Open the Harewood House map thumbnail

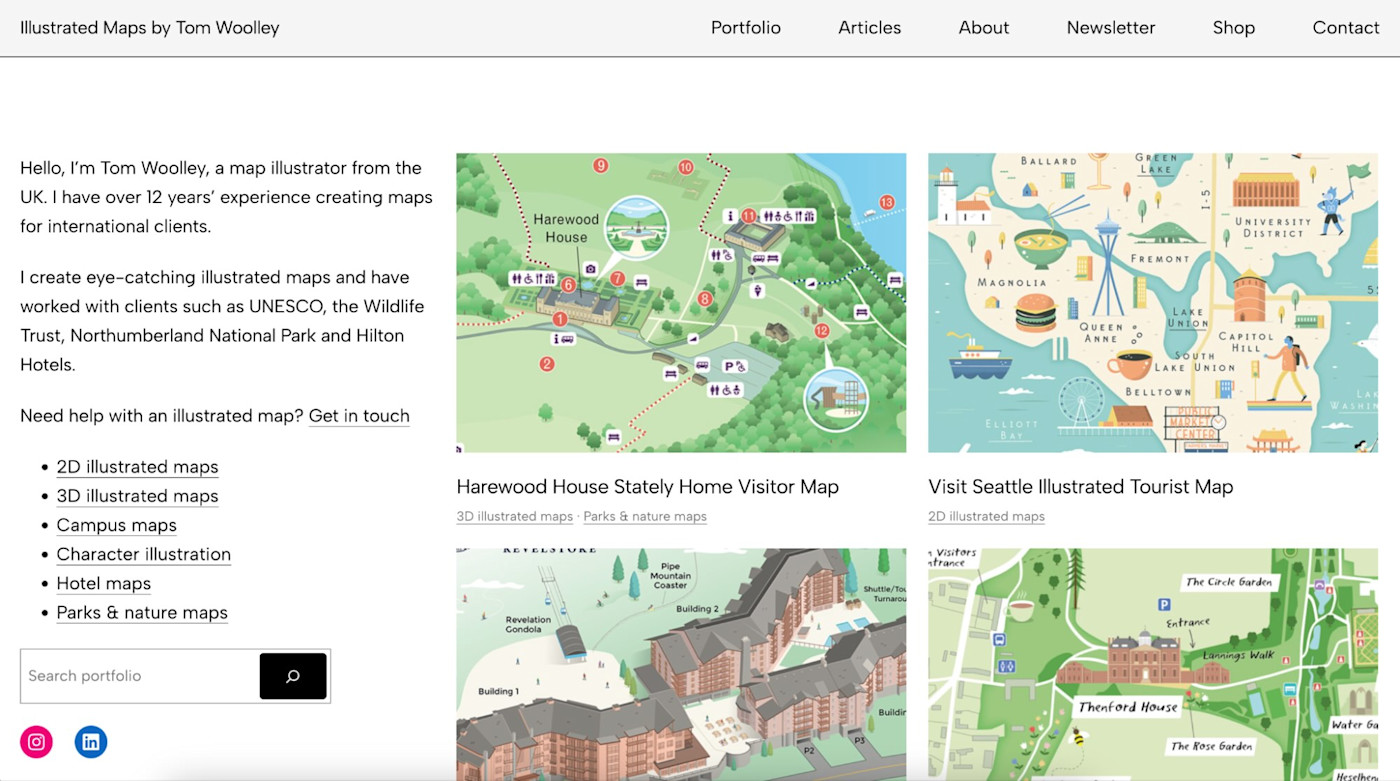pos(681,303)
